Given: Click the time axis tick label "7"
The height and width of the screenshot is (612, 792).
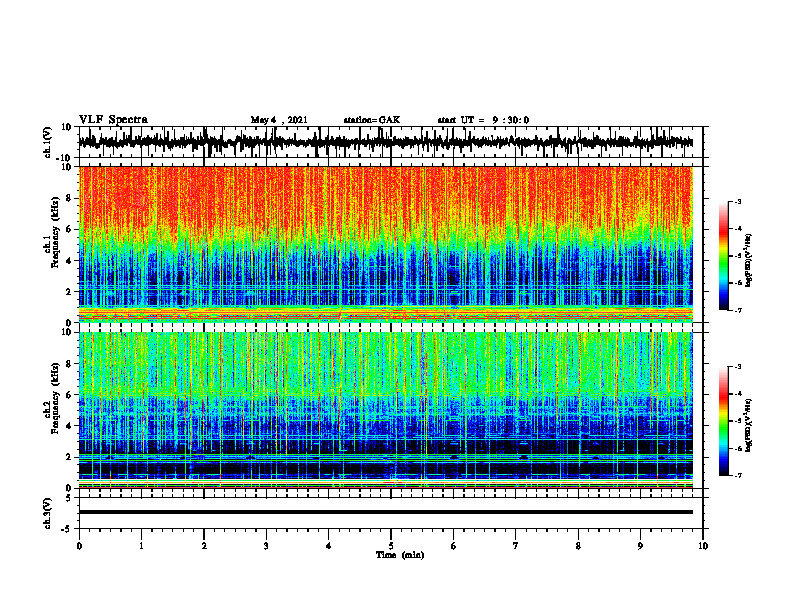Looking at the screenshot, I should (x=516, y=546).
